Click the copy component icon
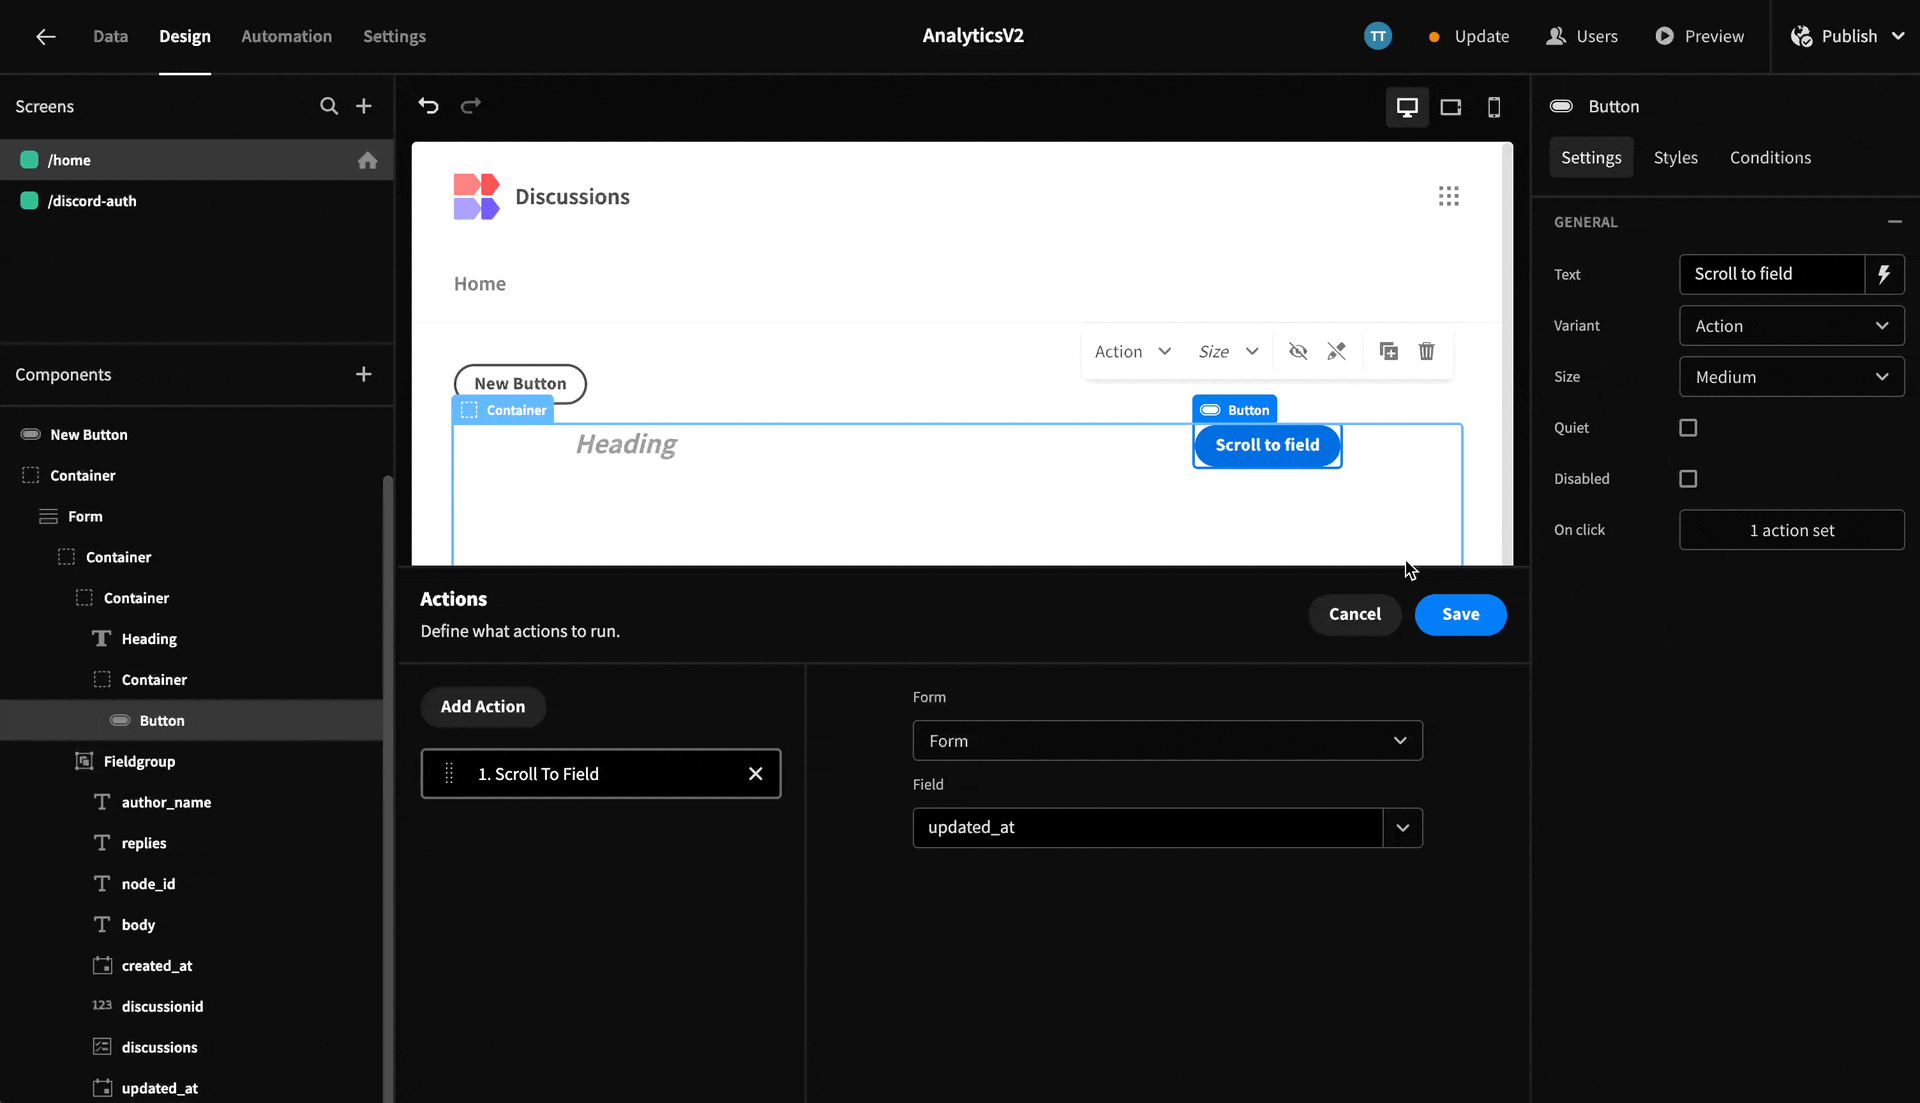Image resolution: width=1920 pixels, height=1103 pixels. 1387,350
